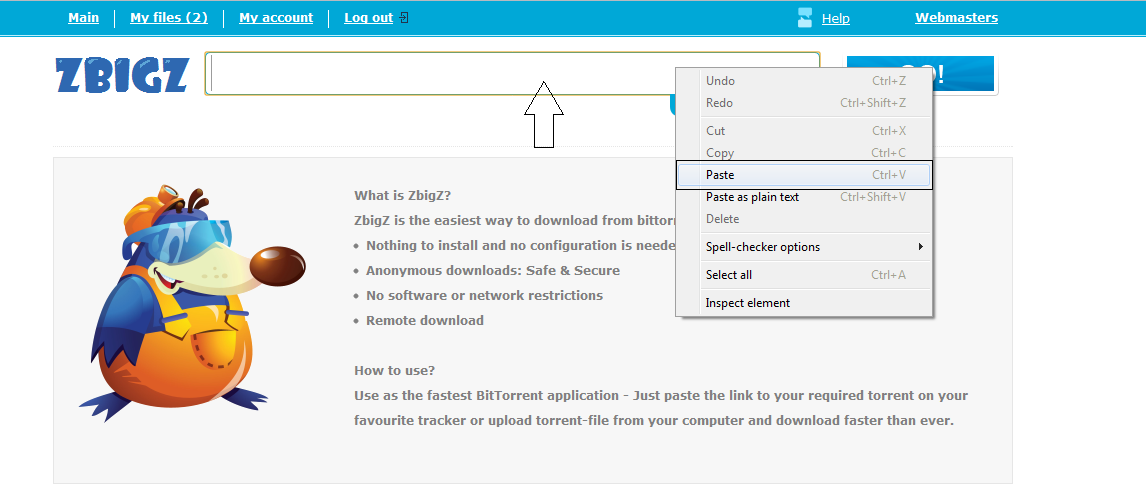Click 'No software or network restrictions' text
This screenshot has width=1146, height=496.
coord(485,295)
